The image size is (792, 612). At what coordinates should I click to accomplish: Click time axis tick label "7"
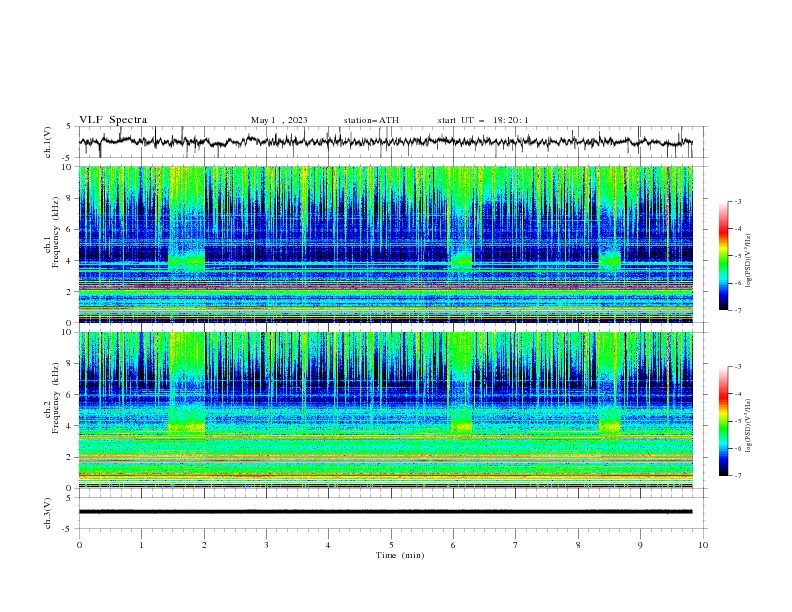(516, 545)
